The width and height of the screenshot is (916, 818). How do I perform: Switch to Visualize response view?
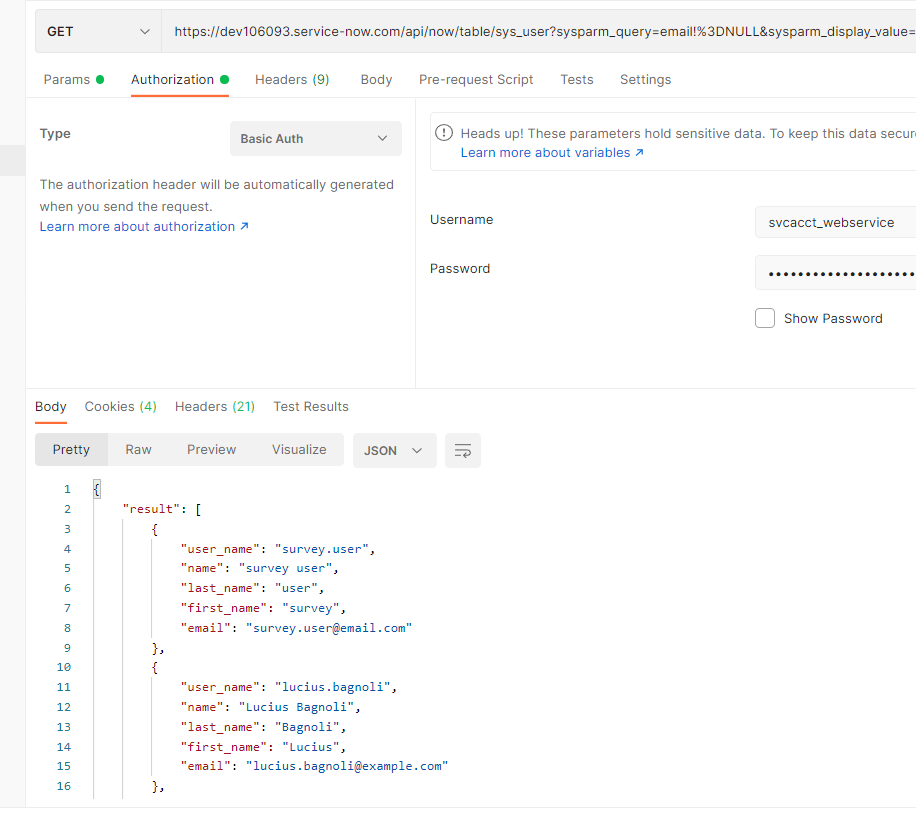click(299, 449)
